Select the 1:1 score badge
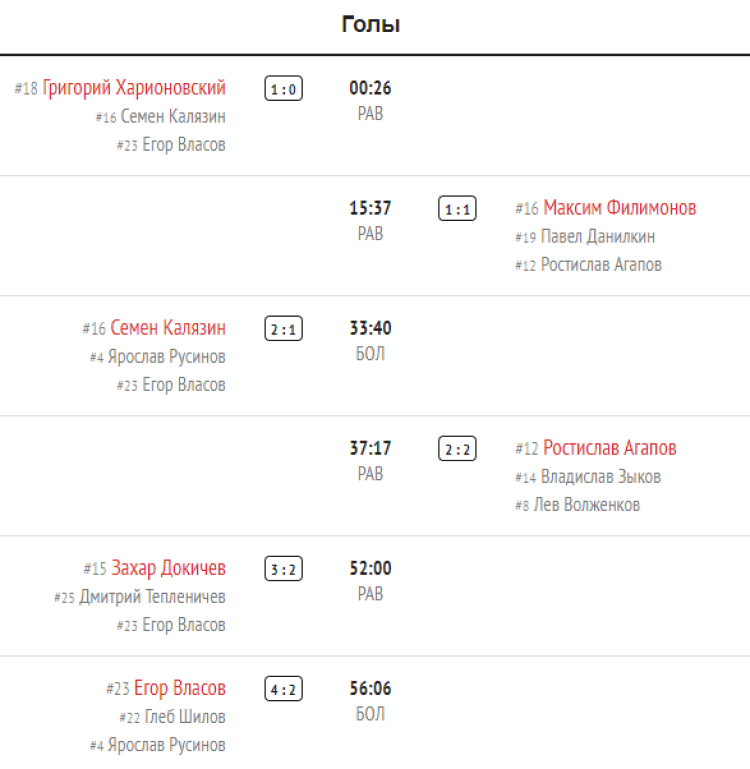Viewport: 750px width, 769px height. click(x=457, y=209)
